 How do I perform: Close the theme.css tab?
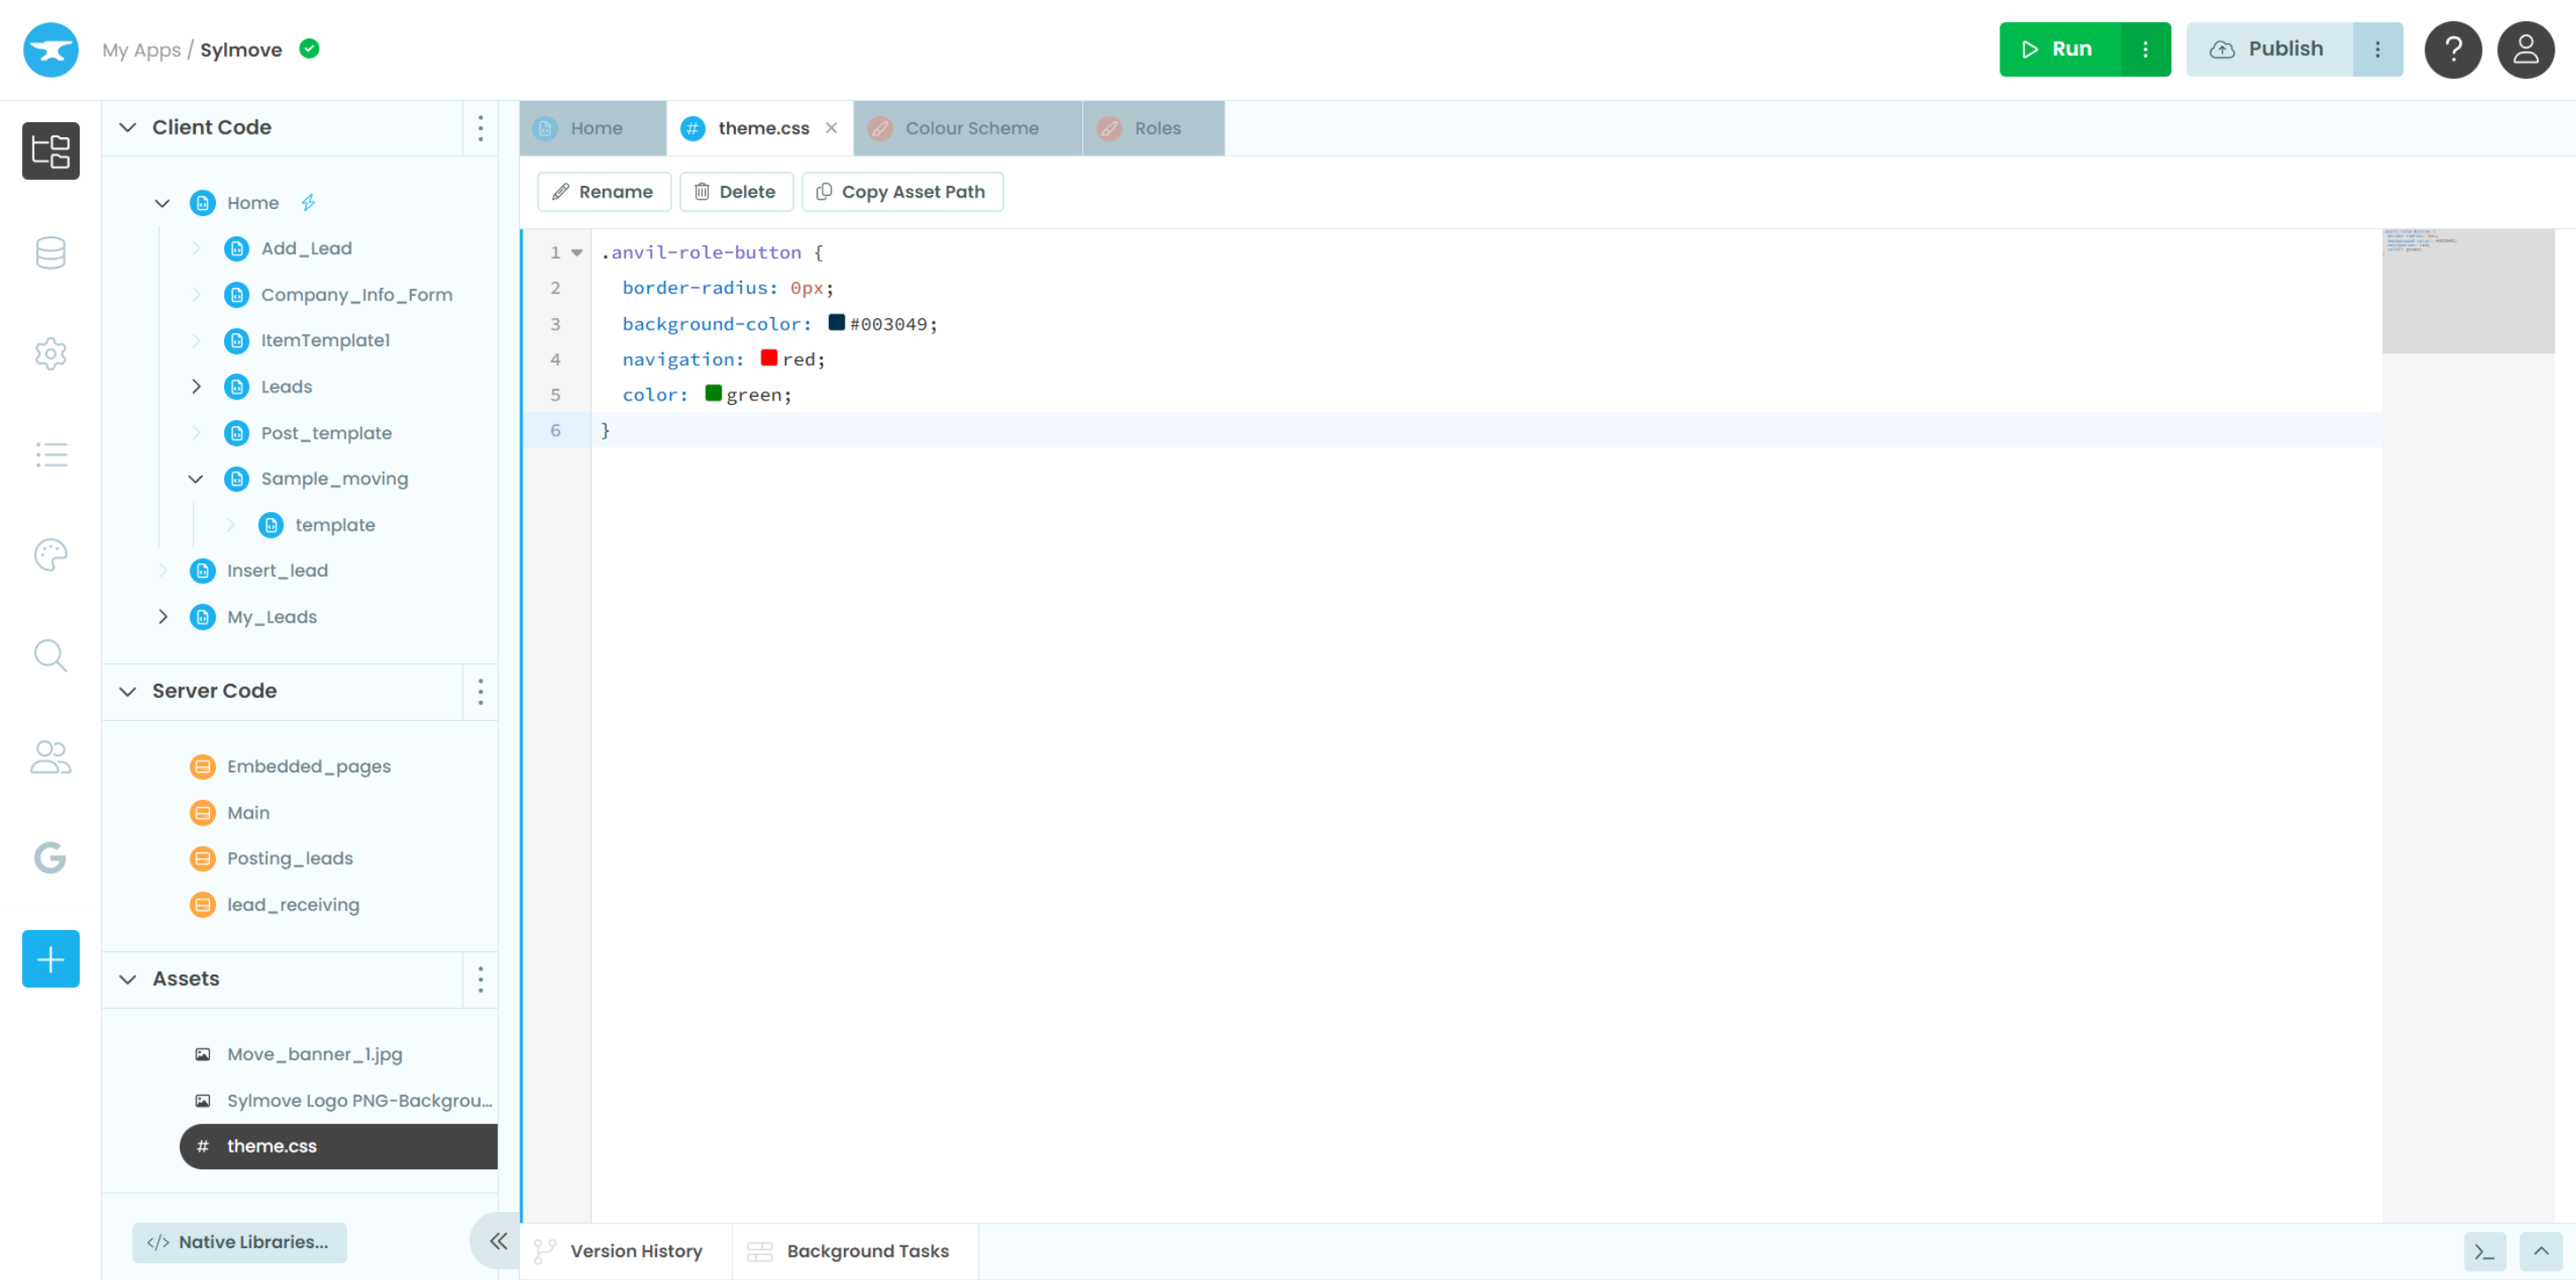pyautogui.click(x=831, y=128)
